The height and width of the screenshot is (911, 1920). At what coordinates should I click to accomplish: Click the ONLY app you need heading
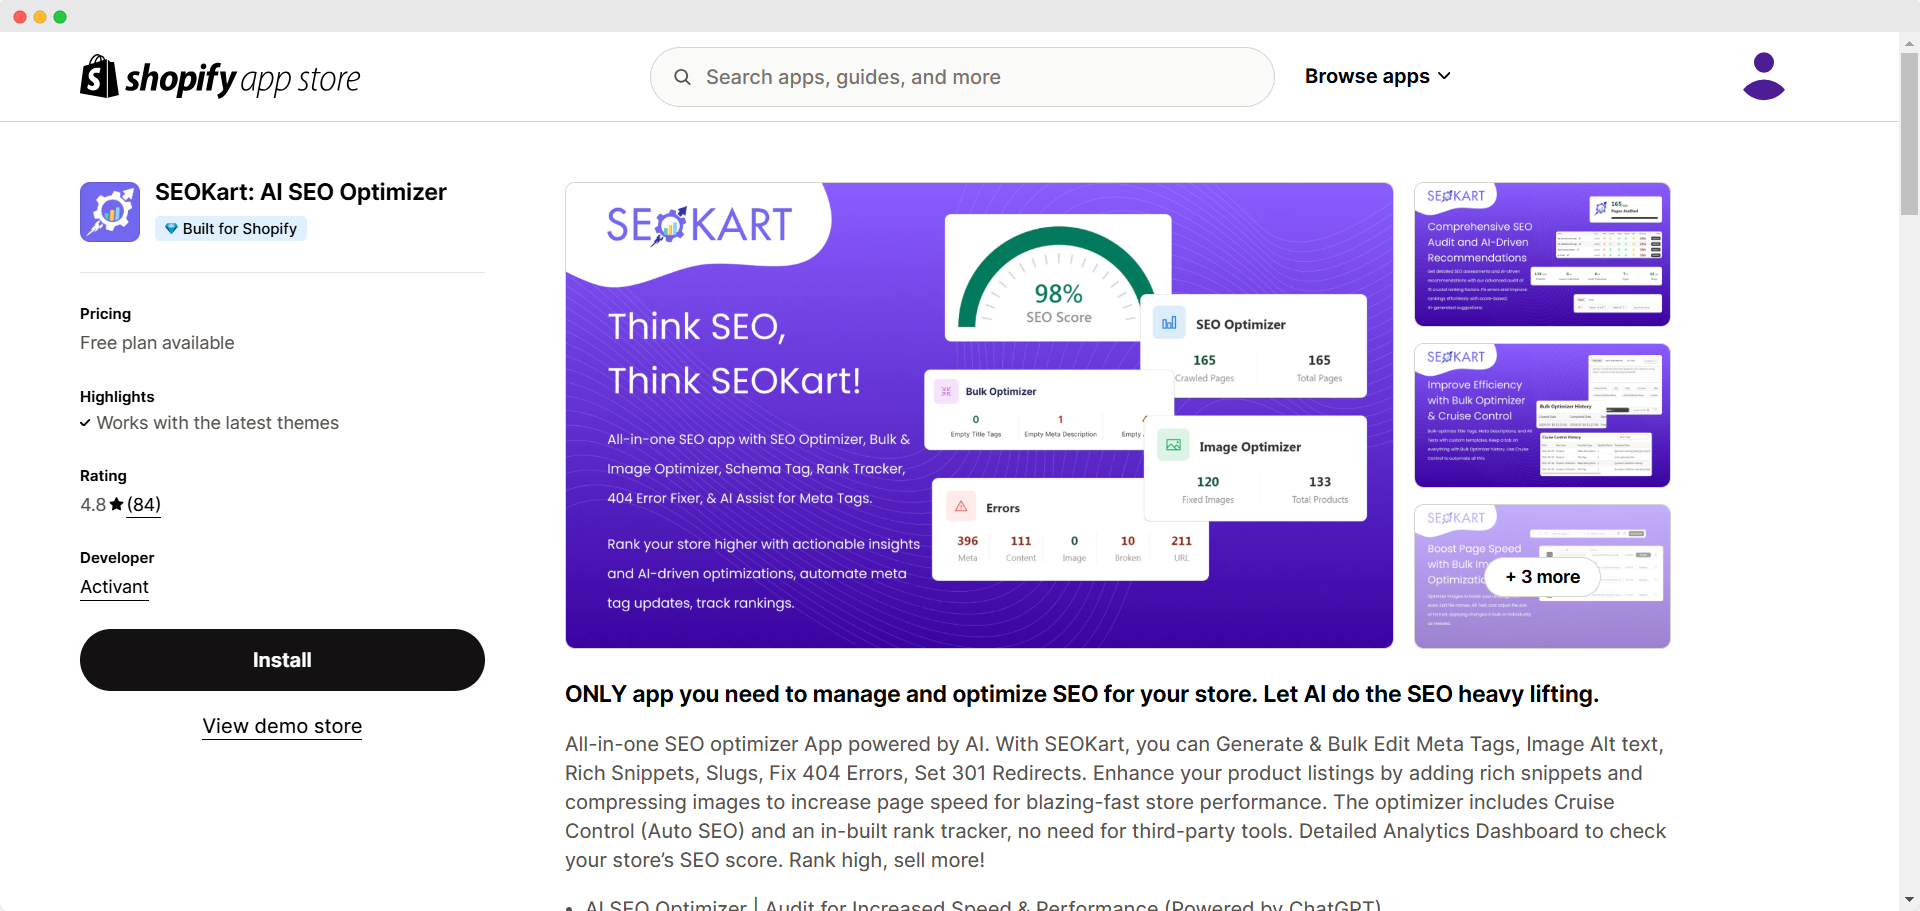1082,694
